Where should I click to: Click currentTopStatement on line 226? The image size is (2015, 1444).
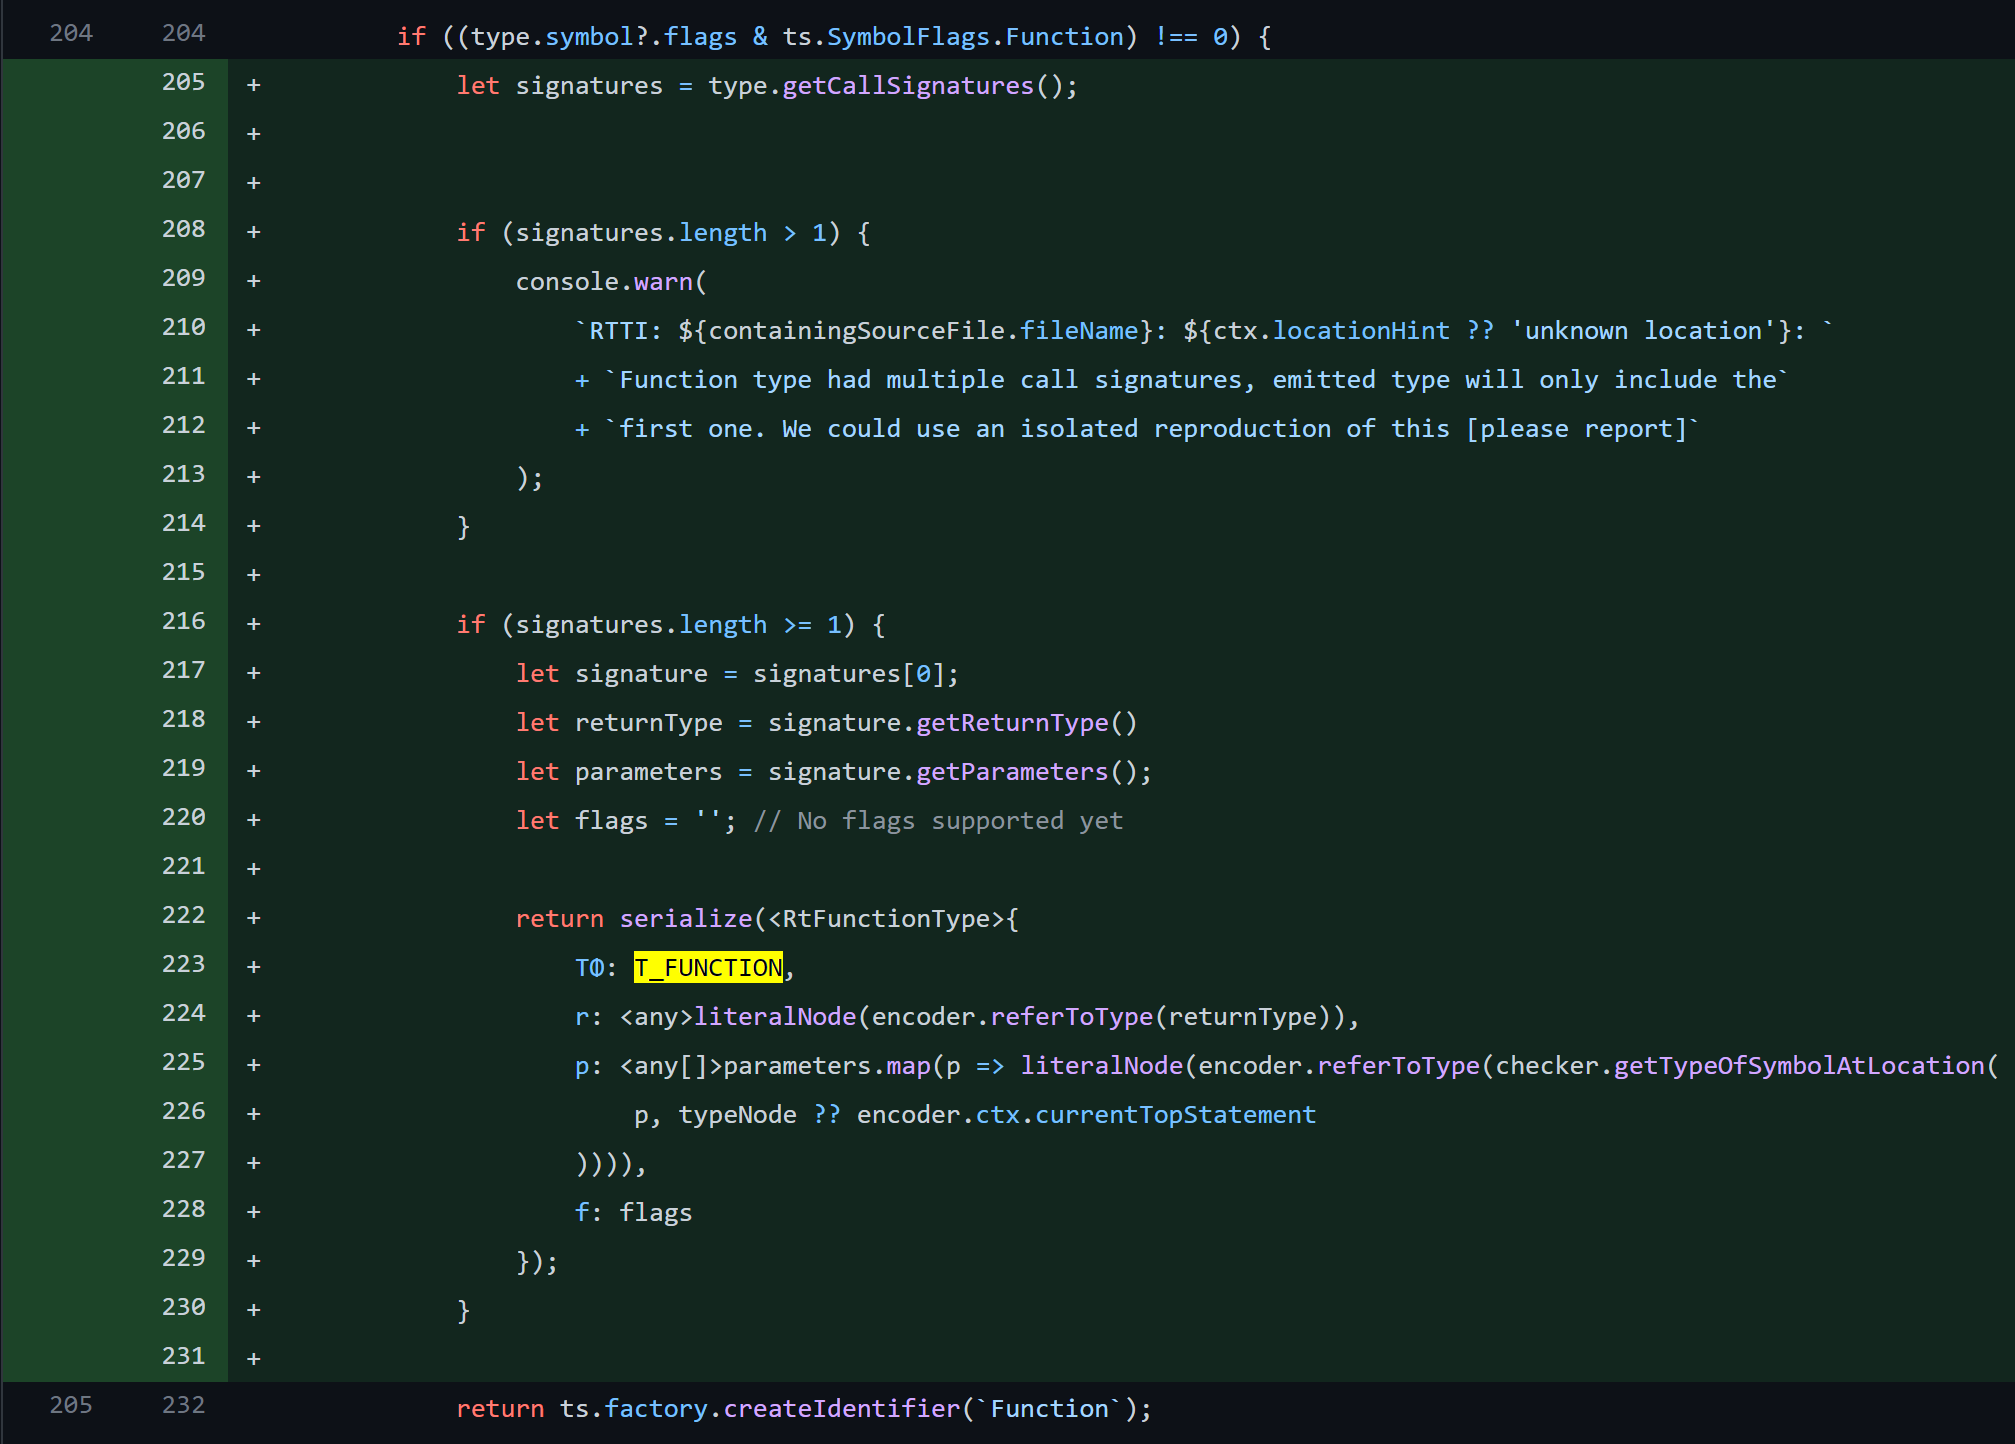[x=1175, y=1115]
